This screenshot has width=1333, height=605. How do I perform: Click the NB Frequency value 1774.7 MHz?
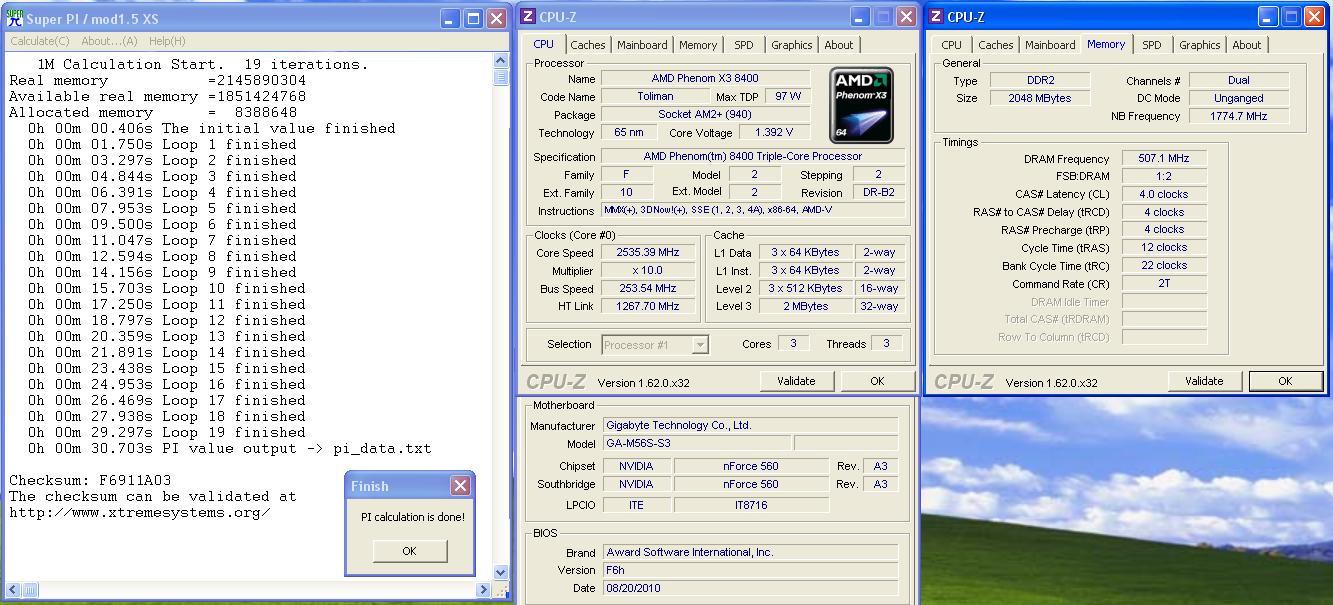coord(1238,116)
